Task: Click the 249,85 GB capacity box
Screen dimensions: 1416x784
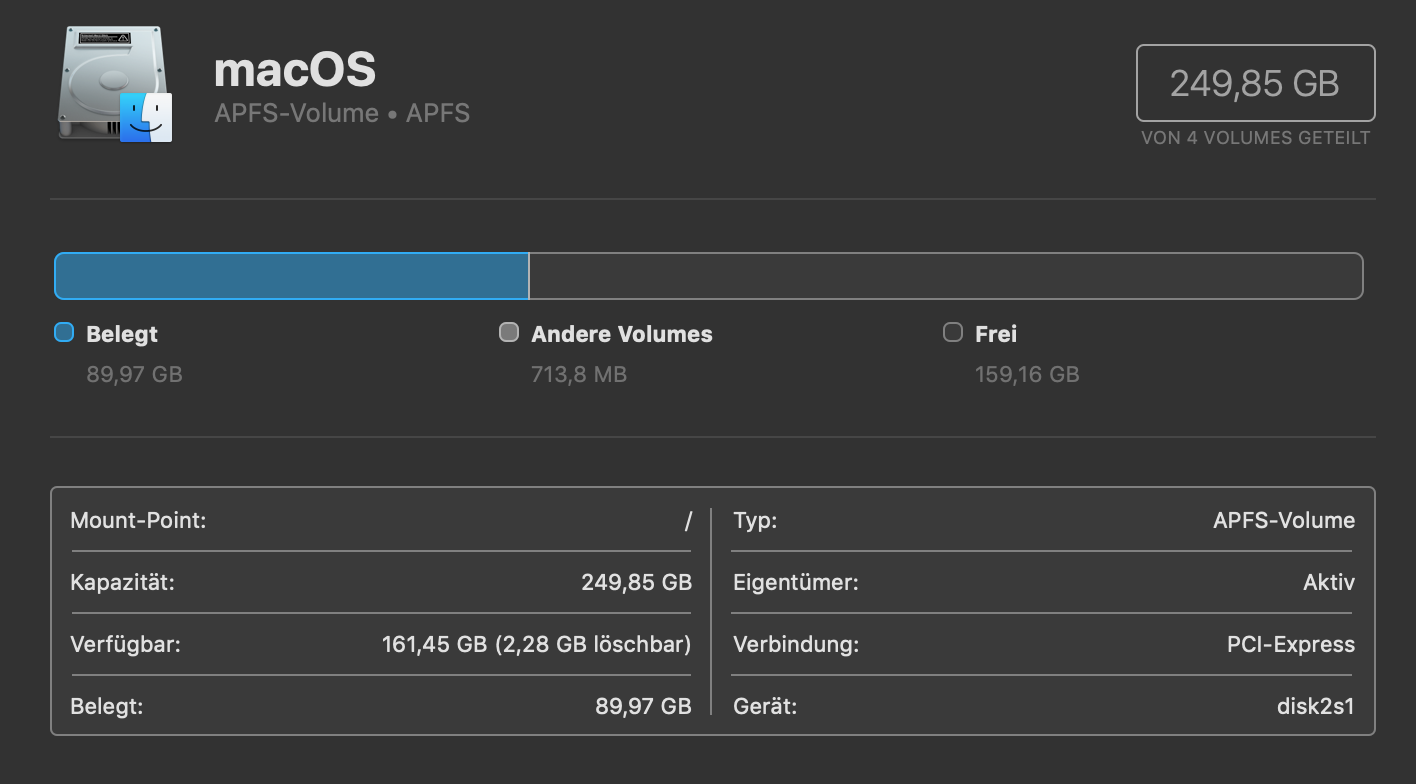Action: [x=1255, y=83]
